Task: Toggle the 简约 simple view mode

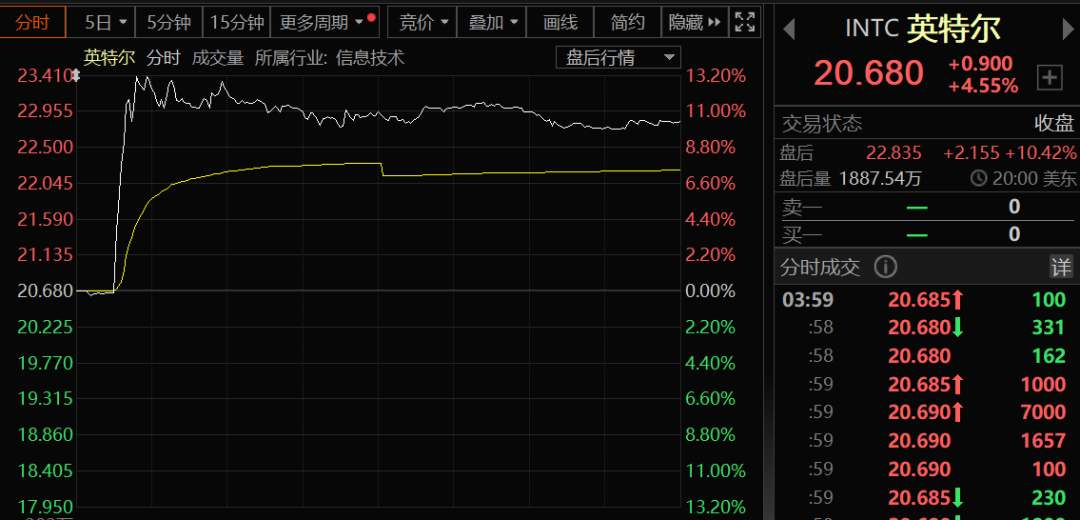Action: [x=628, y=22]
